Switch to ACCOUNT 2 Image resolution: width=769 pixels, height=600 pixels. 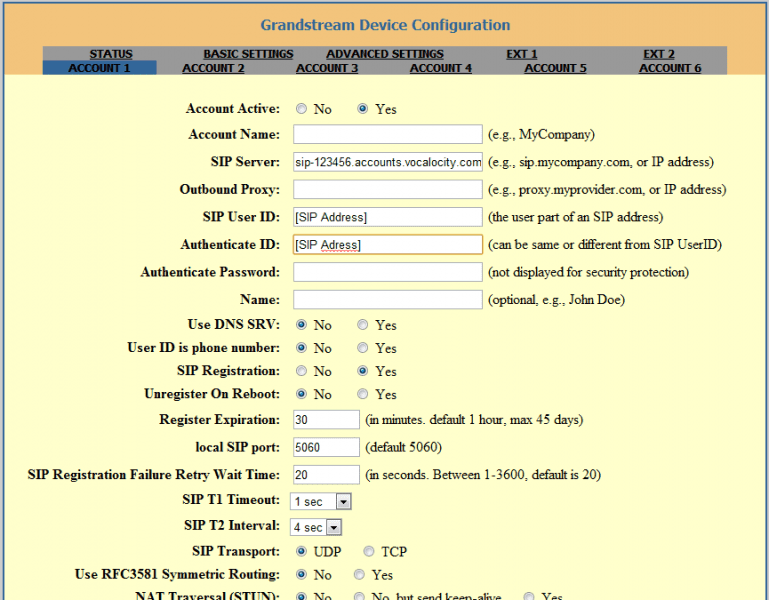pos(213,68)
